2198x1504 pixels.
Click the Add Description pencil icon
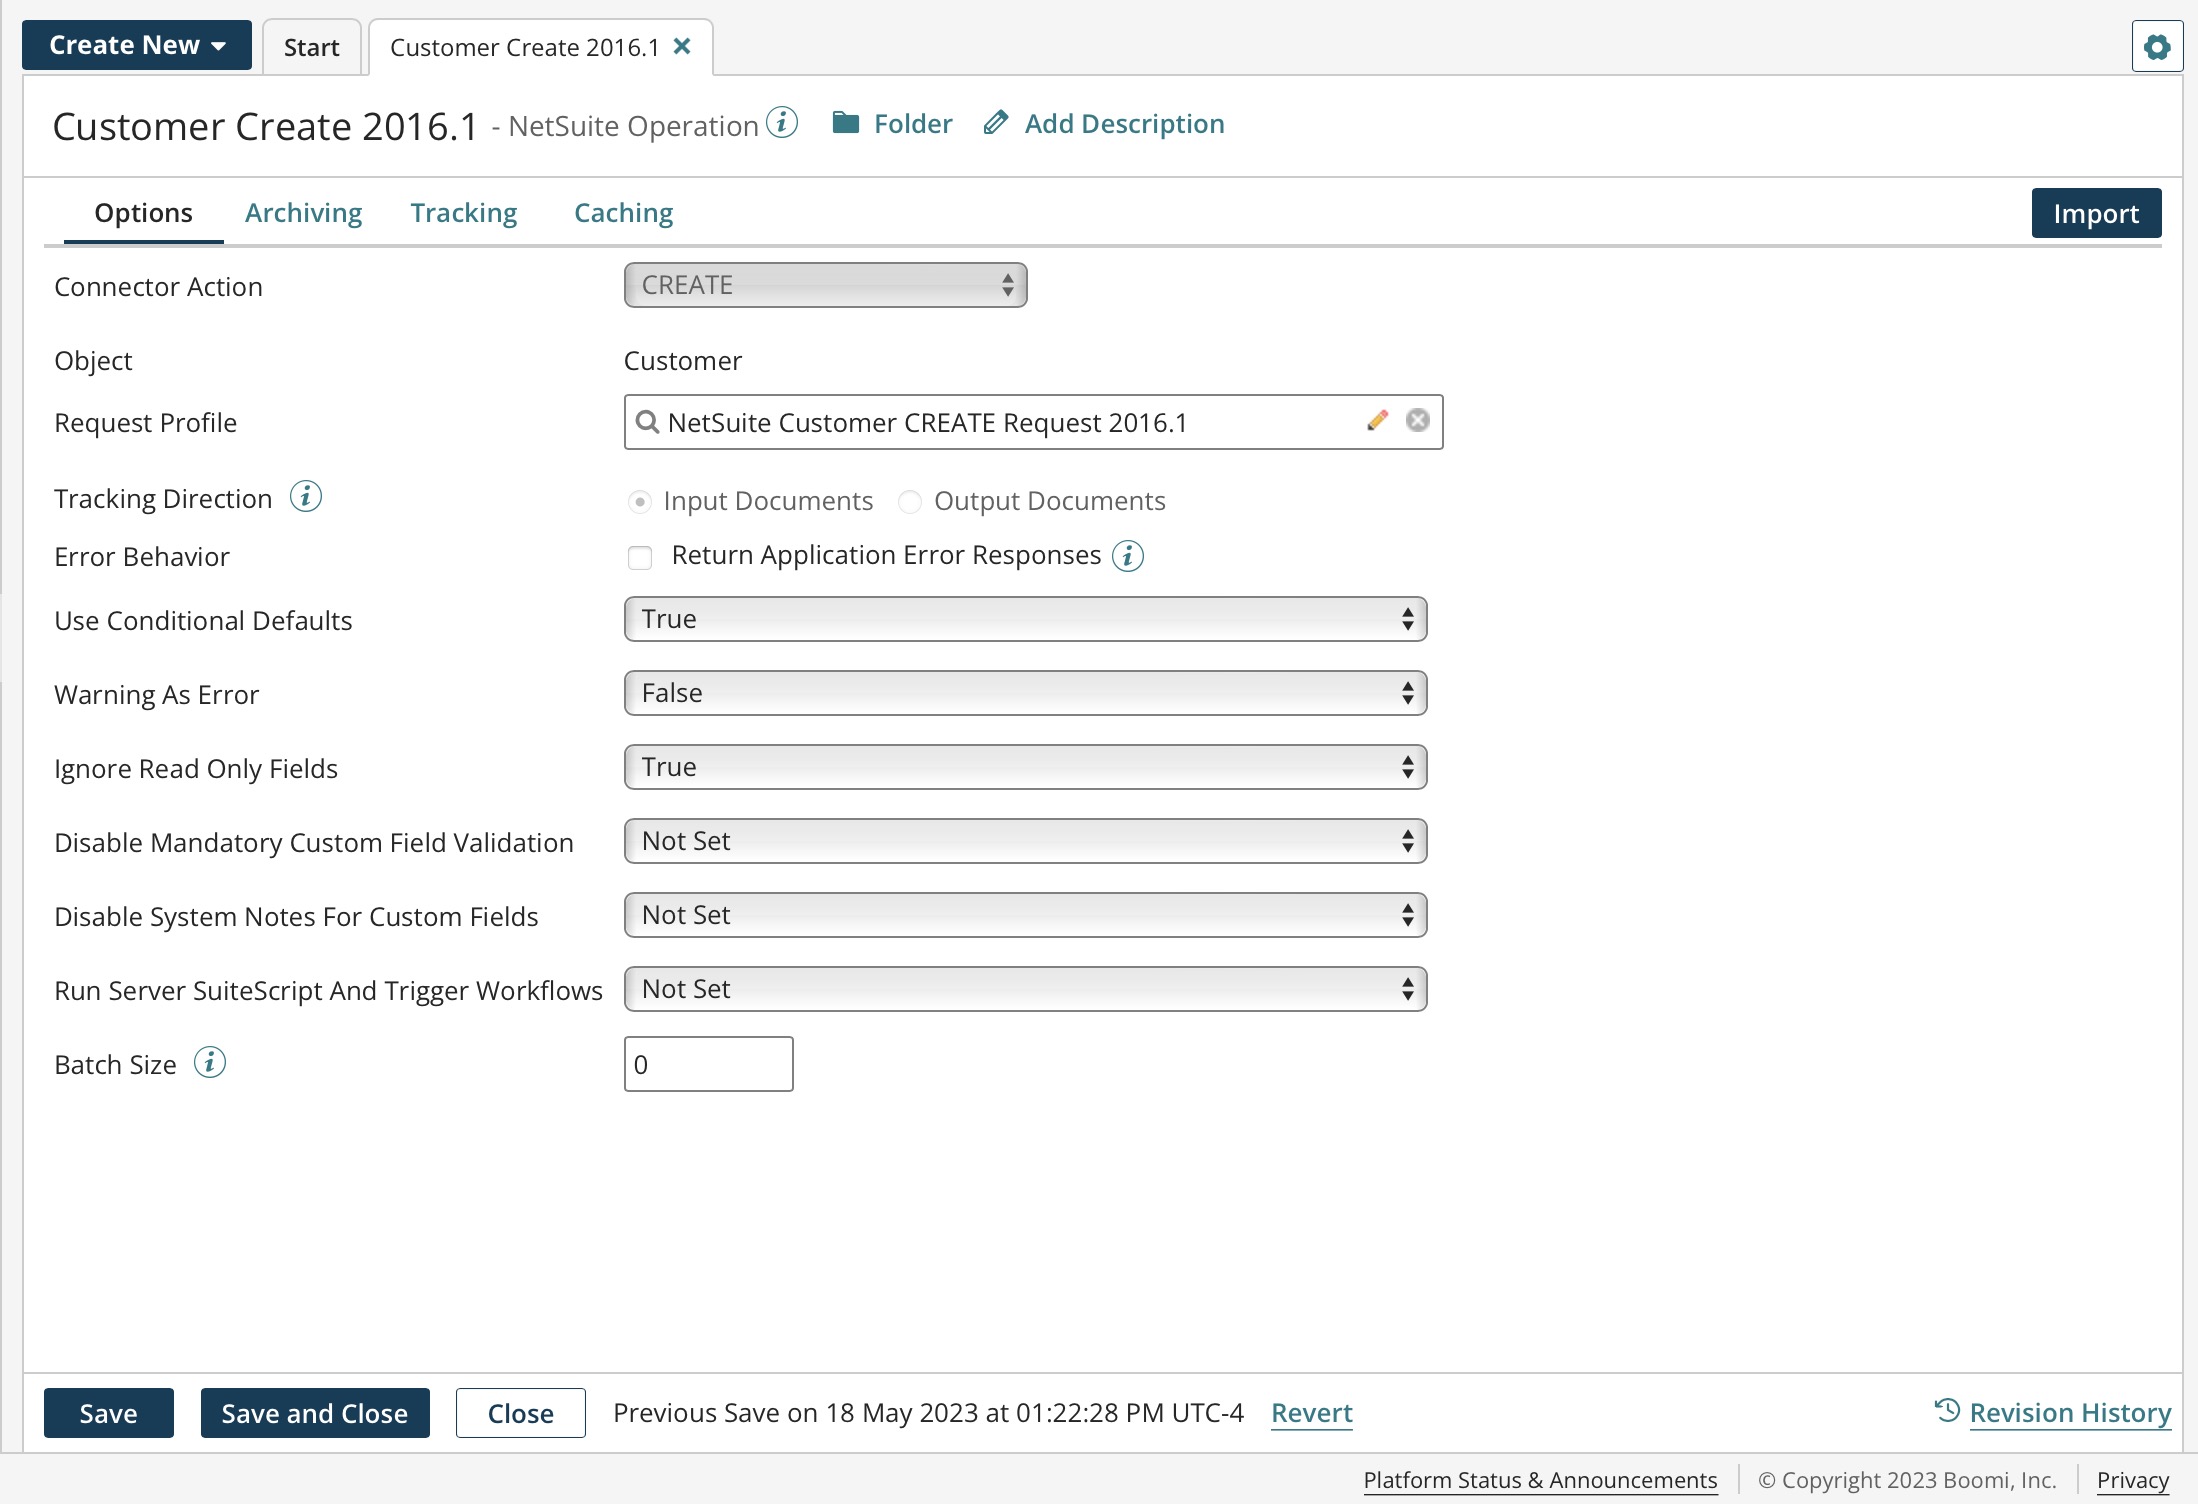click(995, 121)
